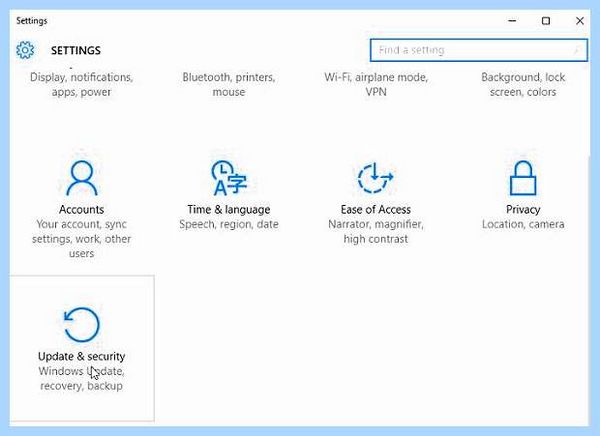
Task: Minimize the Settings window
Action: [x=512, y=21]
